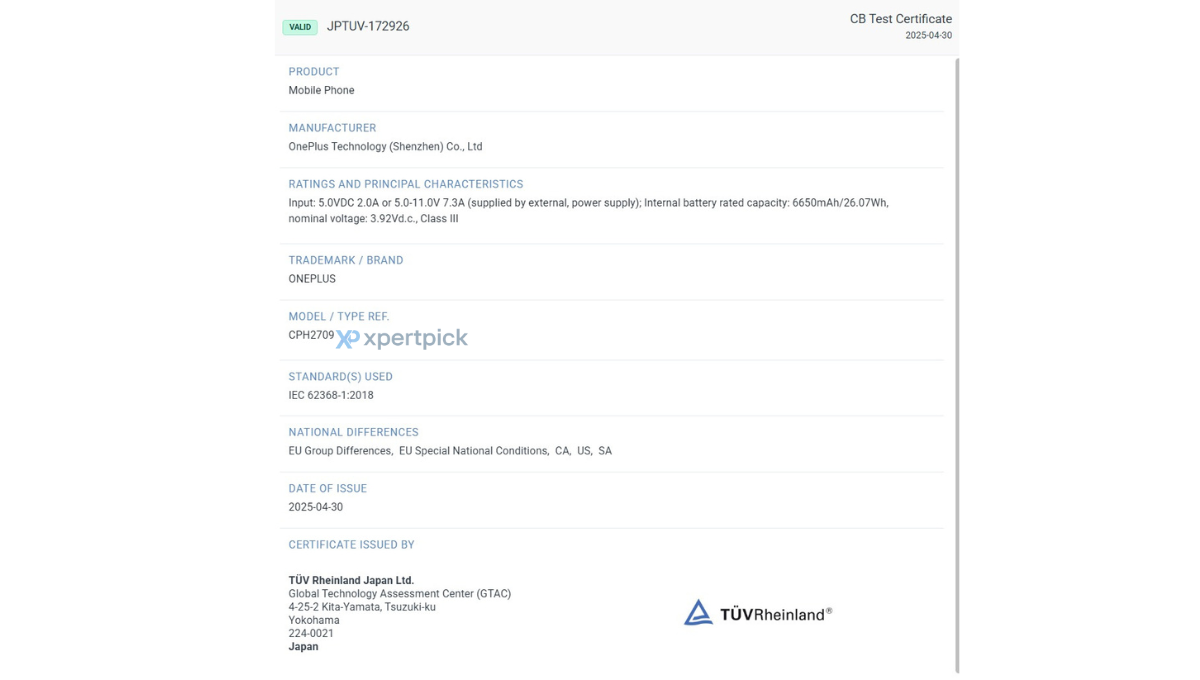Click the MODEL / TYPE REF. label
The image size is (1200, 680).
[339, 316]
